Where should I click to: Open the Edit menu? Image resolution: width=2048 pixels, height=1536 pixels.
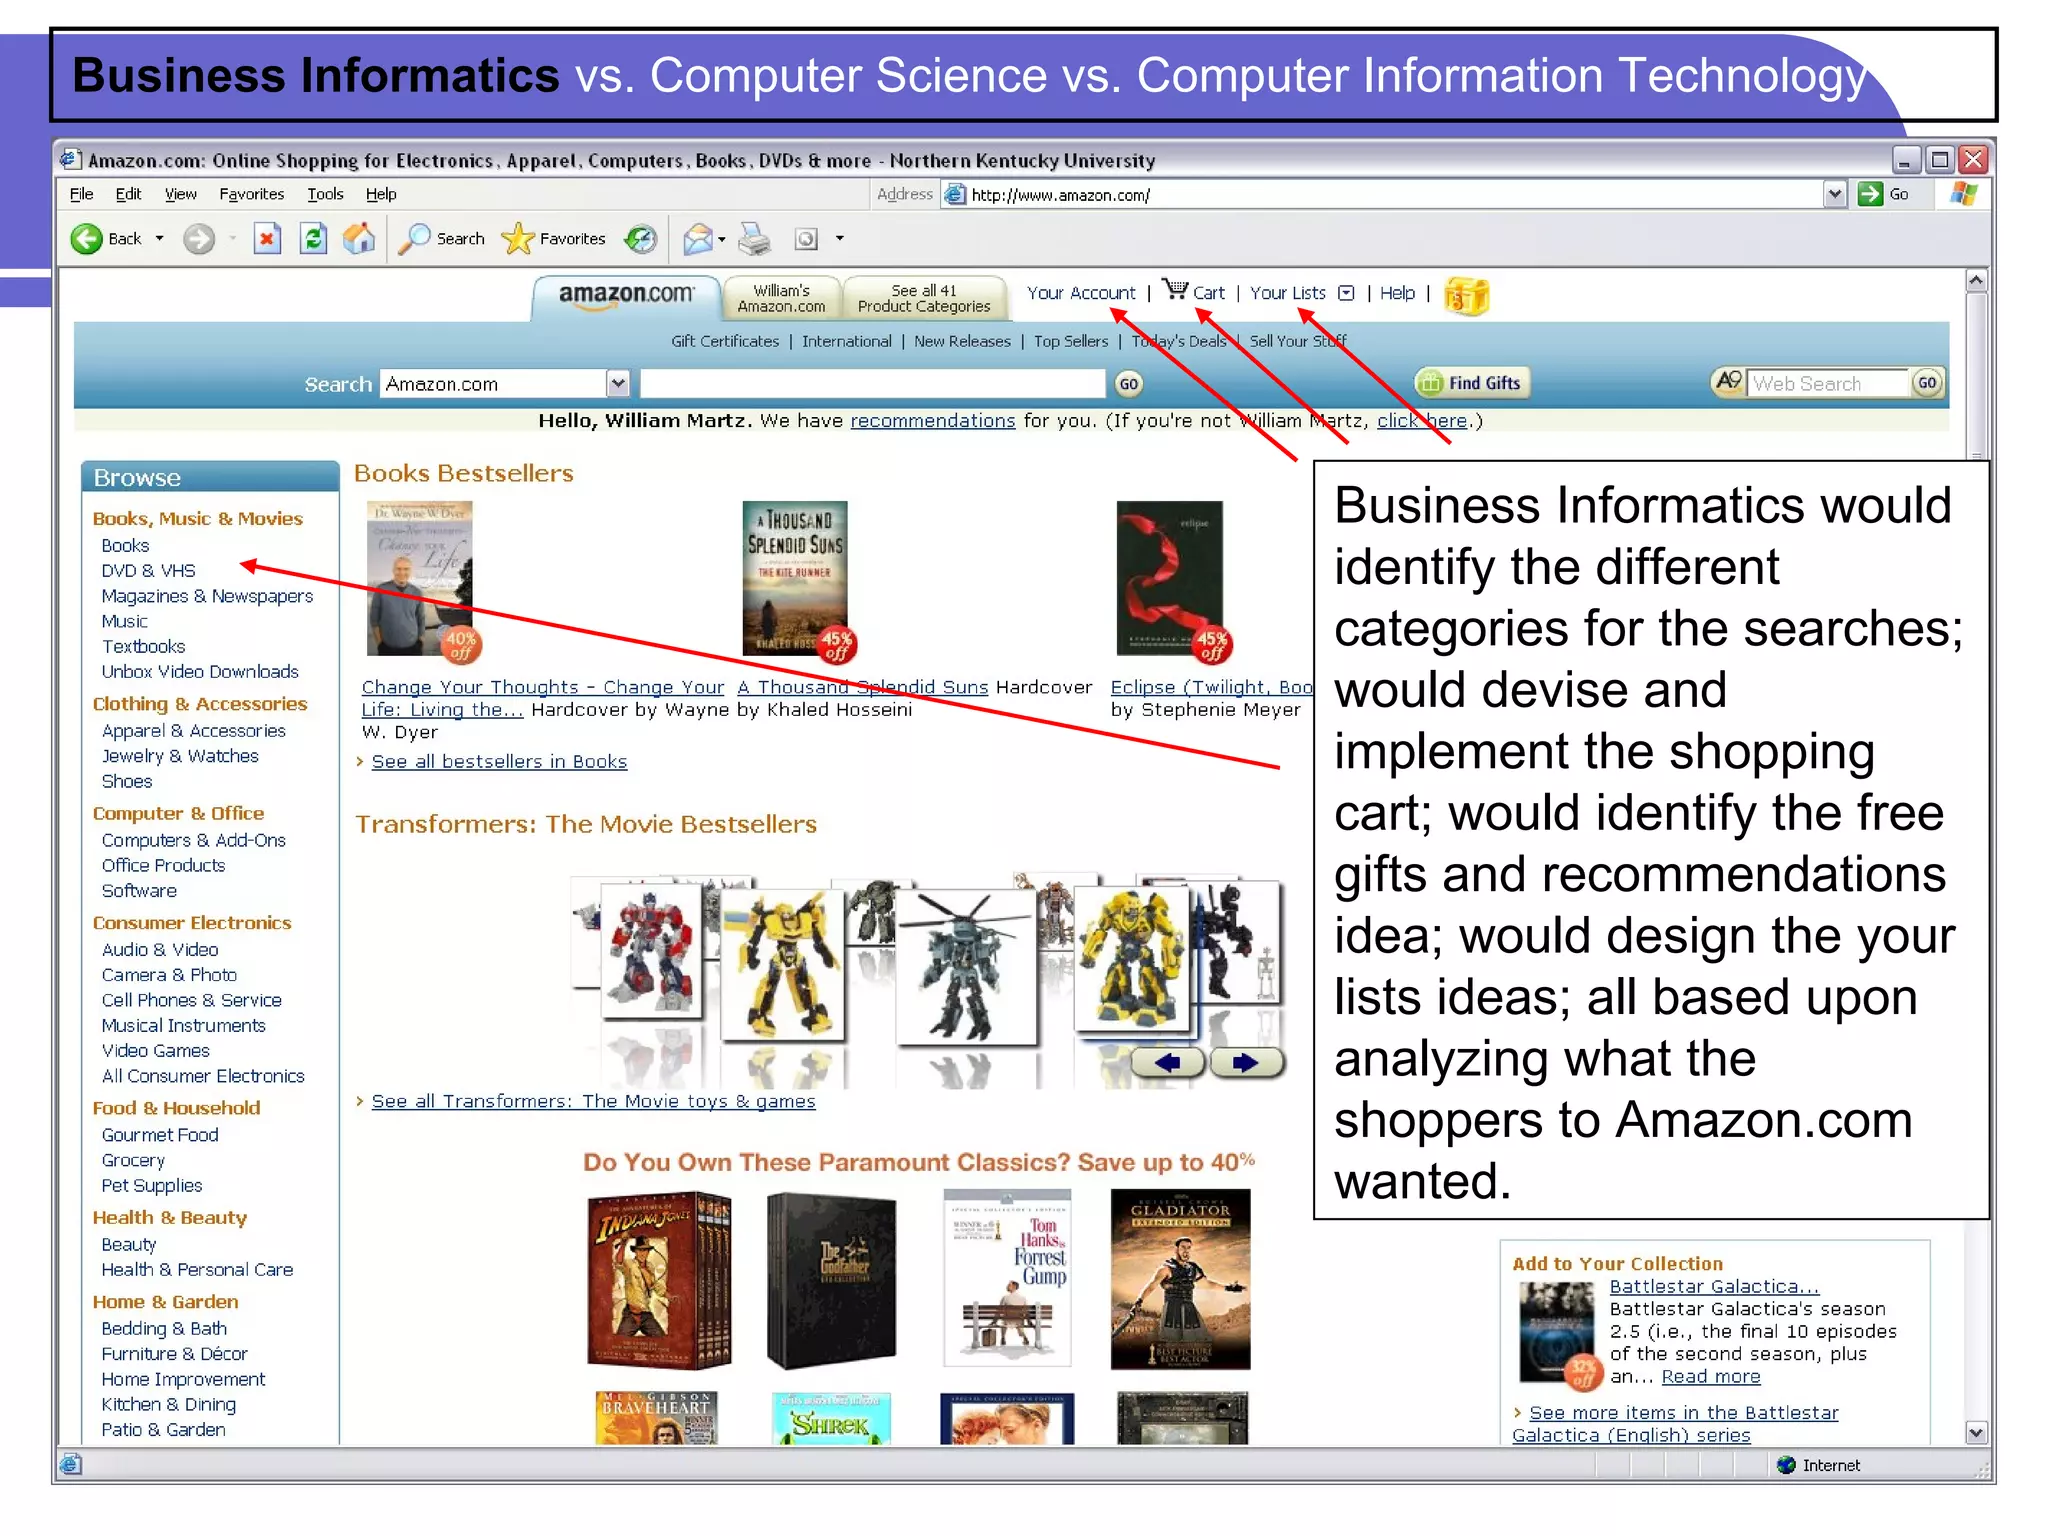pos(128,194)
